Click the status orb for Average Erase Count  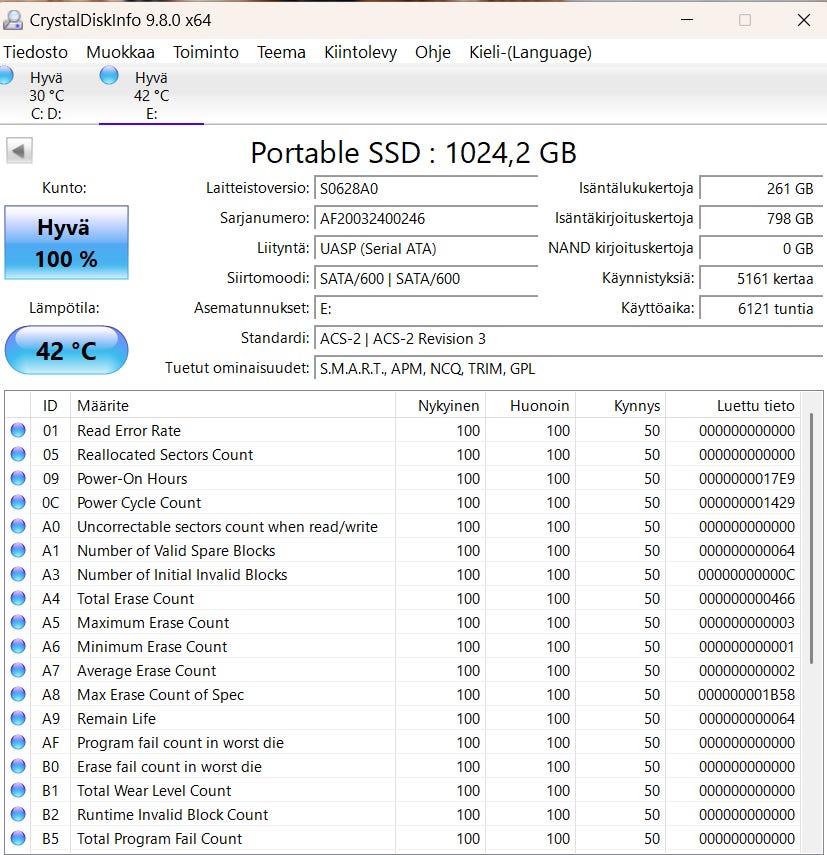pyautogui.click(x=18, y=670)
